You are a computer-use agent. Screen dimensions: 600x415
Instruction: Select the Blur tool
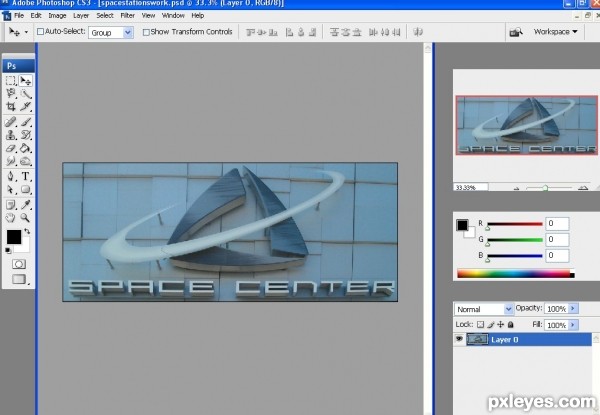click(11, 161)
